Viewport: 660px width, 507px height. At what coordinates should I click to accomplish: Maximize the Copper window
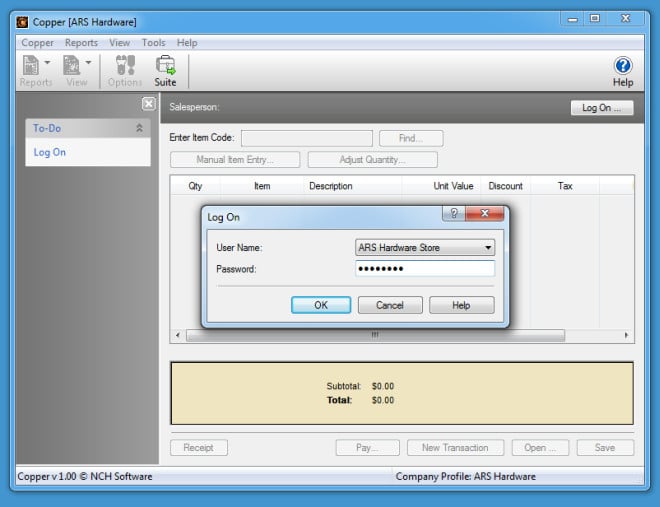[594, 18]
